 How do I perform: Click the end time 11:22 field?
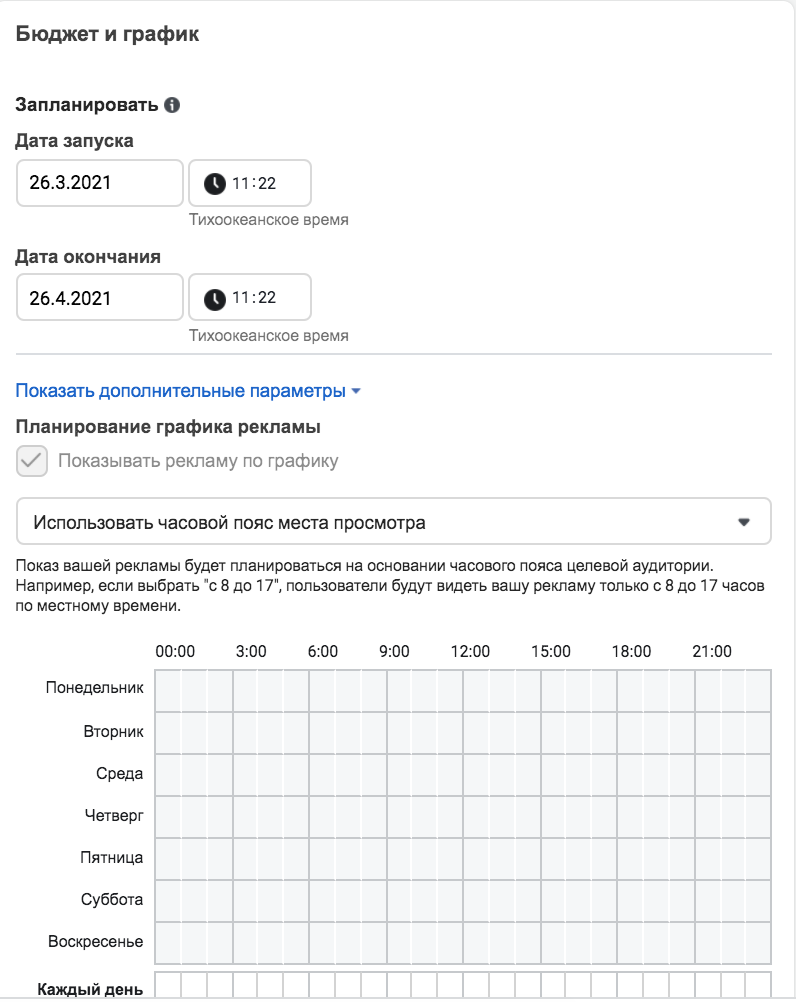pos(250,297)
